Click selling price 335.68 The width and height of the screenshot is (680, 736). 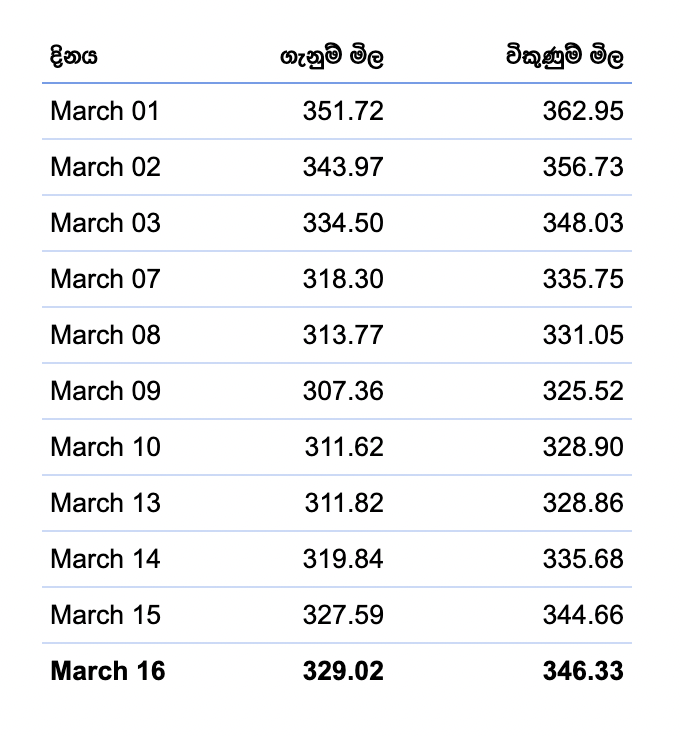click(x=583, y=559)
